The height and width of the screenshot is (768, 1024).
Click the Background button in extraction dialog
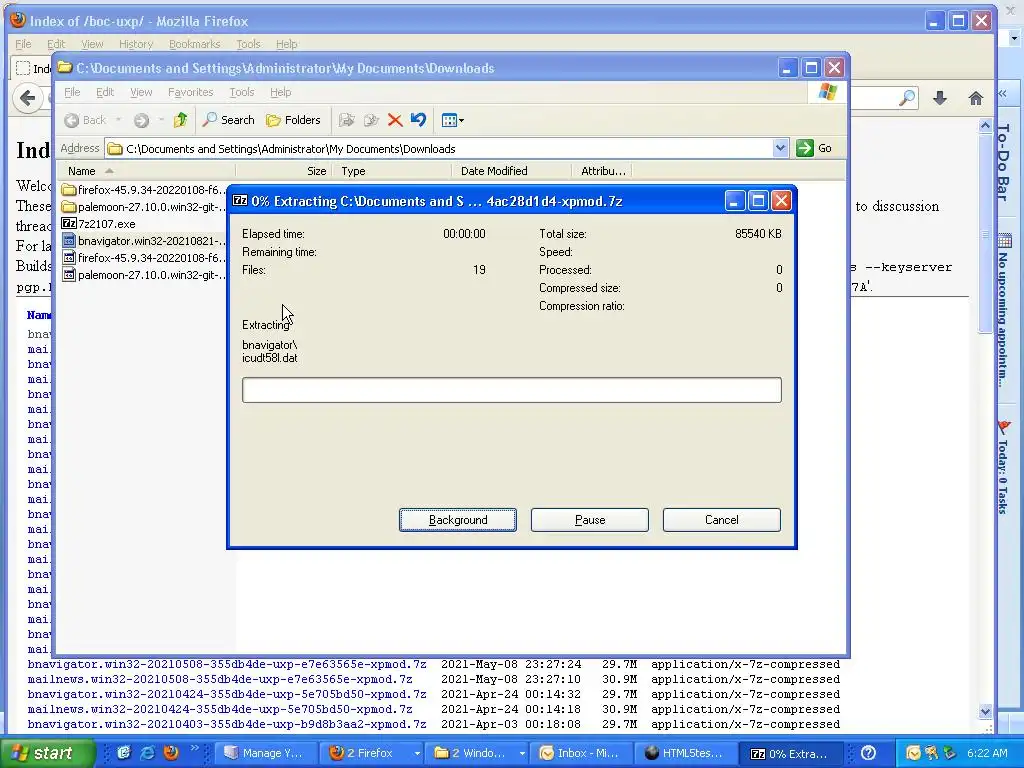point(457,520)
